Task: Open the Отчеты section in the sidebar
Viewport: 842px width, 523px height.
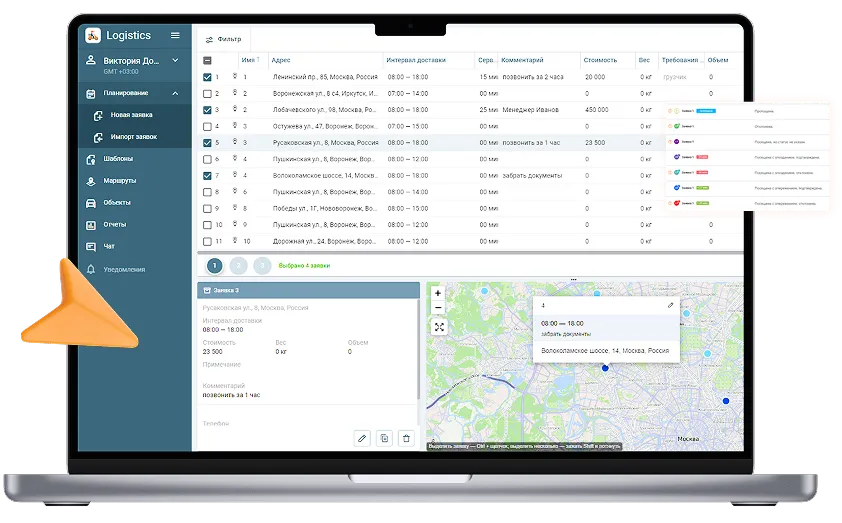Action: click(x=114, y=224)
